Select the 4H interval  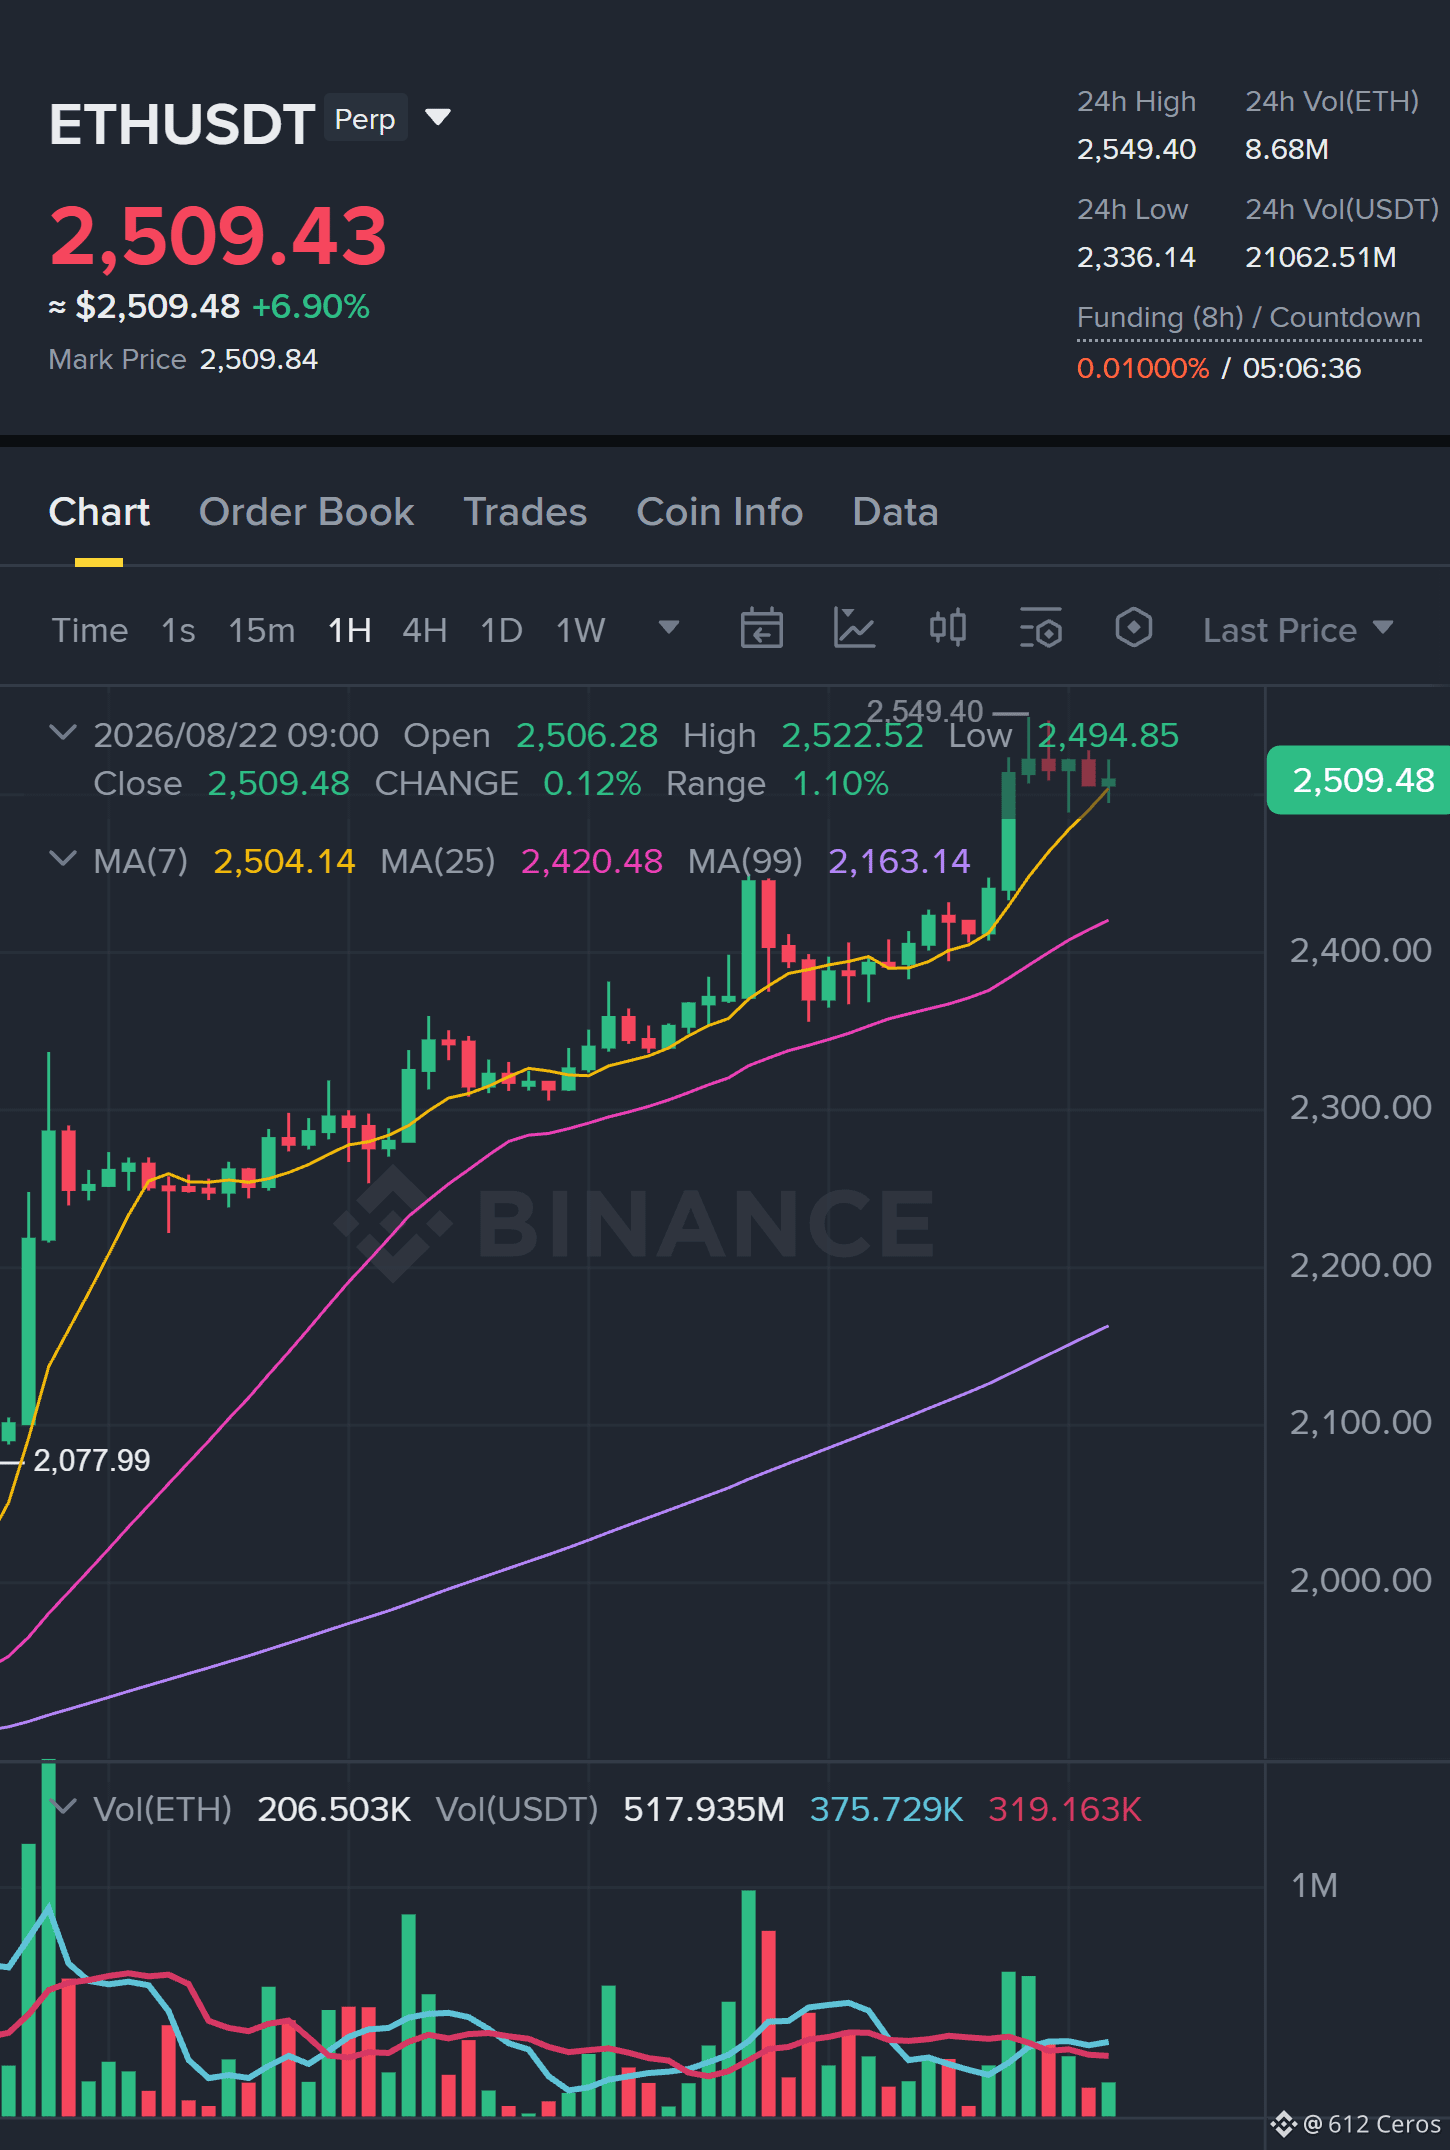click(425, 630)
